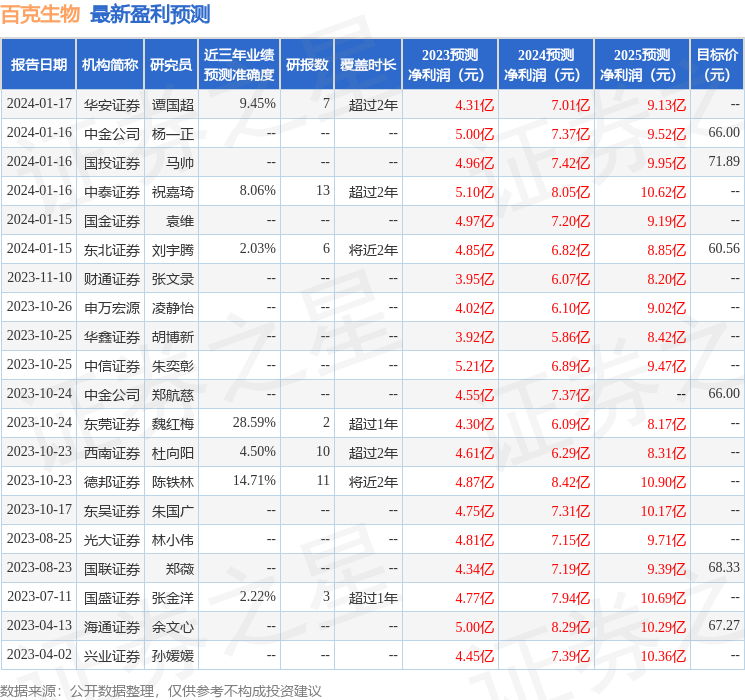
Task: Click 申万宏源 institution cell
Action: 112,308
